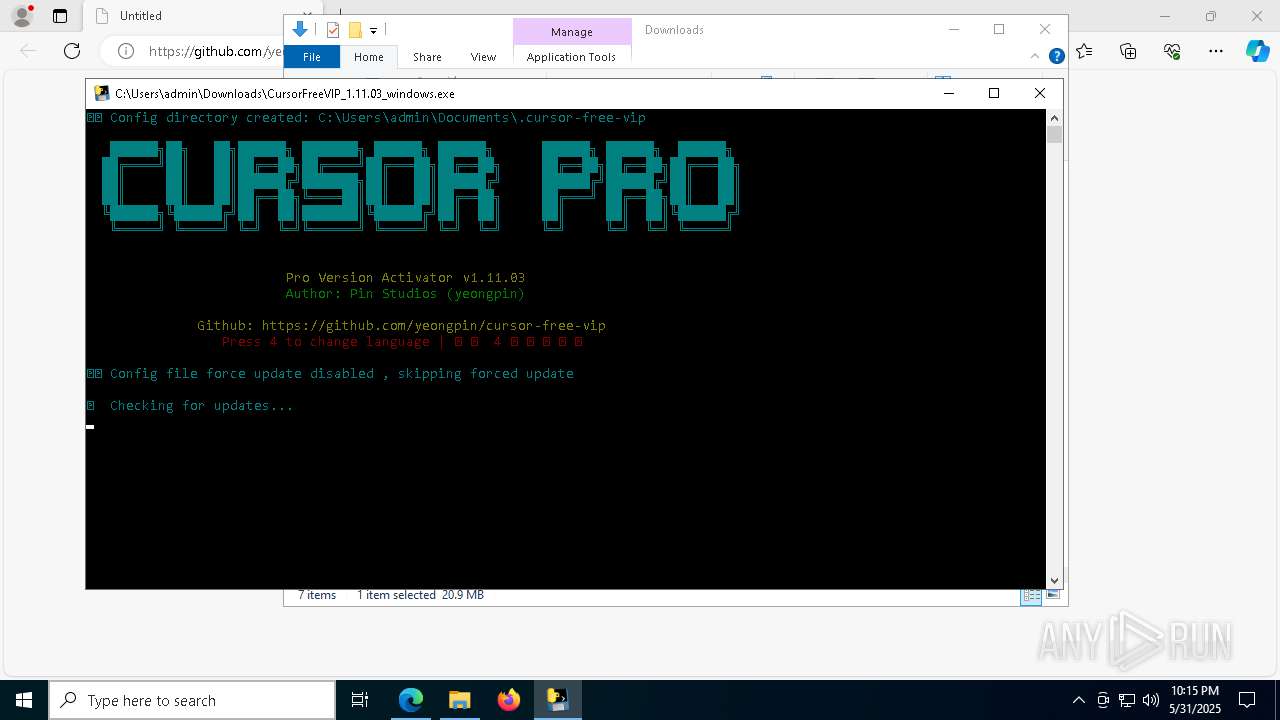Reload the page in Edge
Viewport: 1280px width, 720px height.
tap(72, 51)
